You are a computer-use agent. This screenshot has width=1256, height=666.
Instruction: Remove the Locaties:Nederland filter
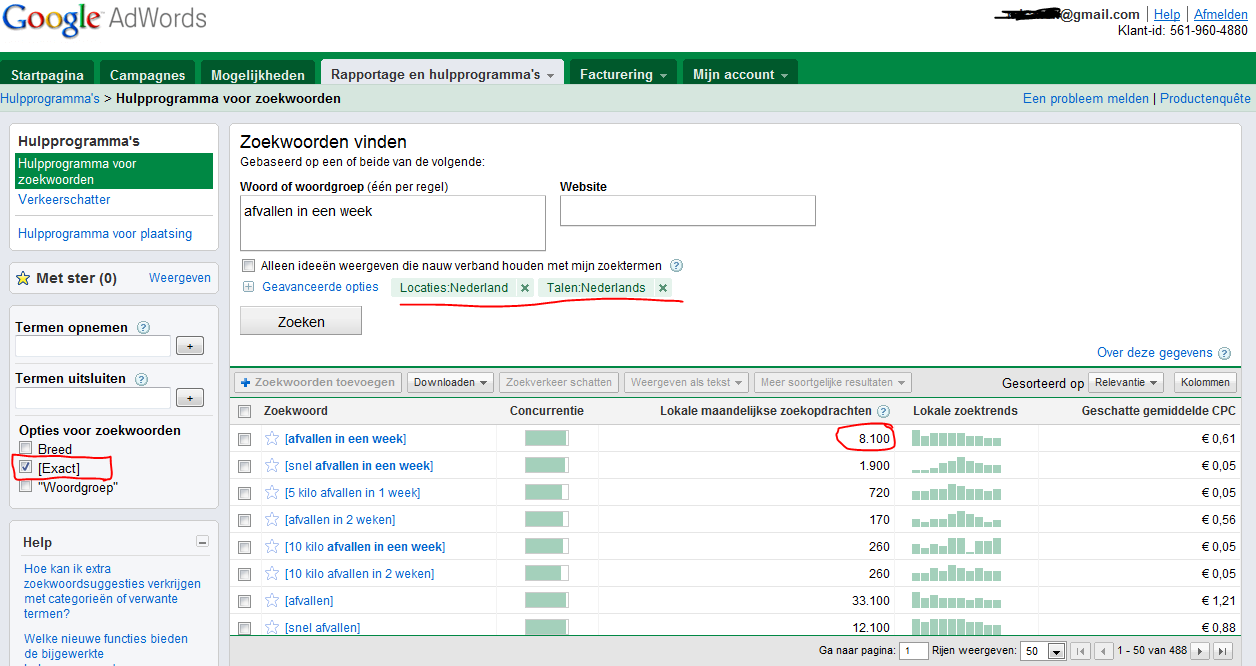point(525,288)
